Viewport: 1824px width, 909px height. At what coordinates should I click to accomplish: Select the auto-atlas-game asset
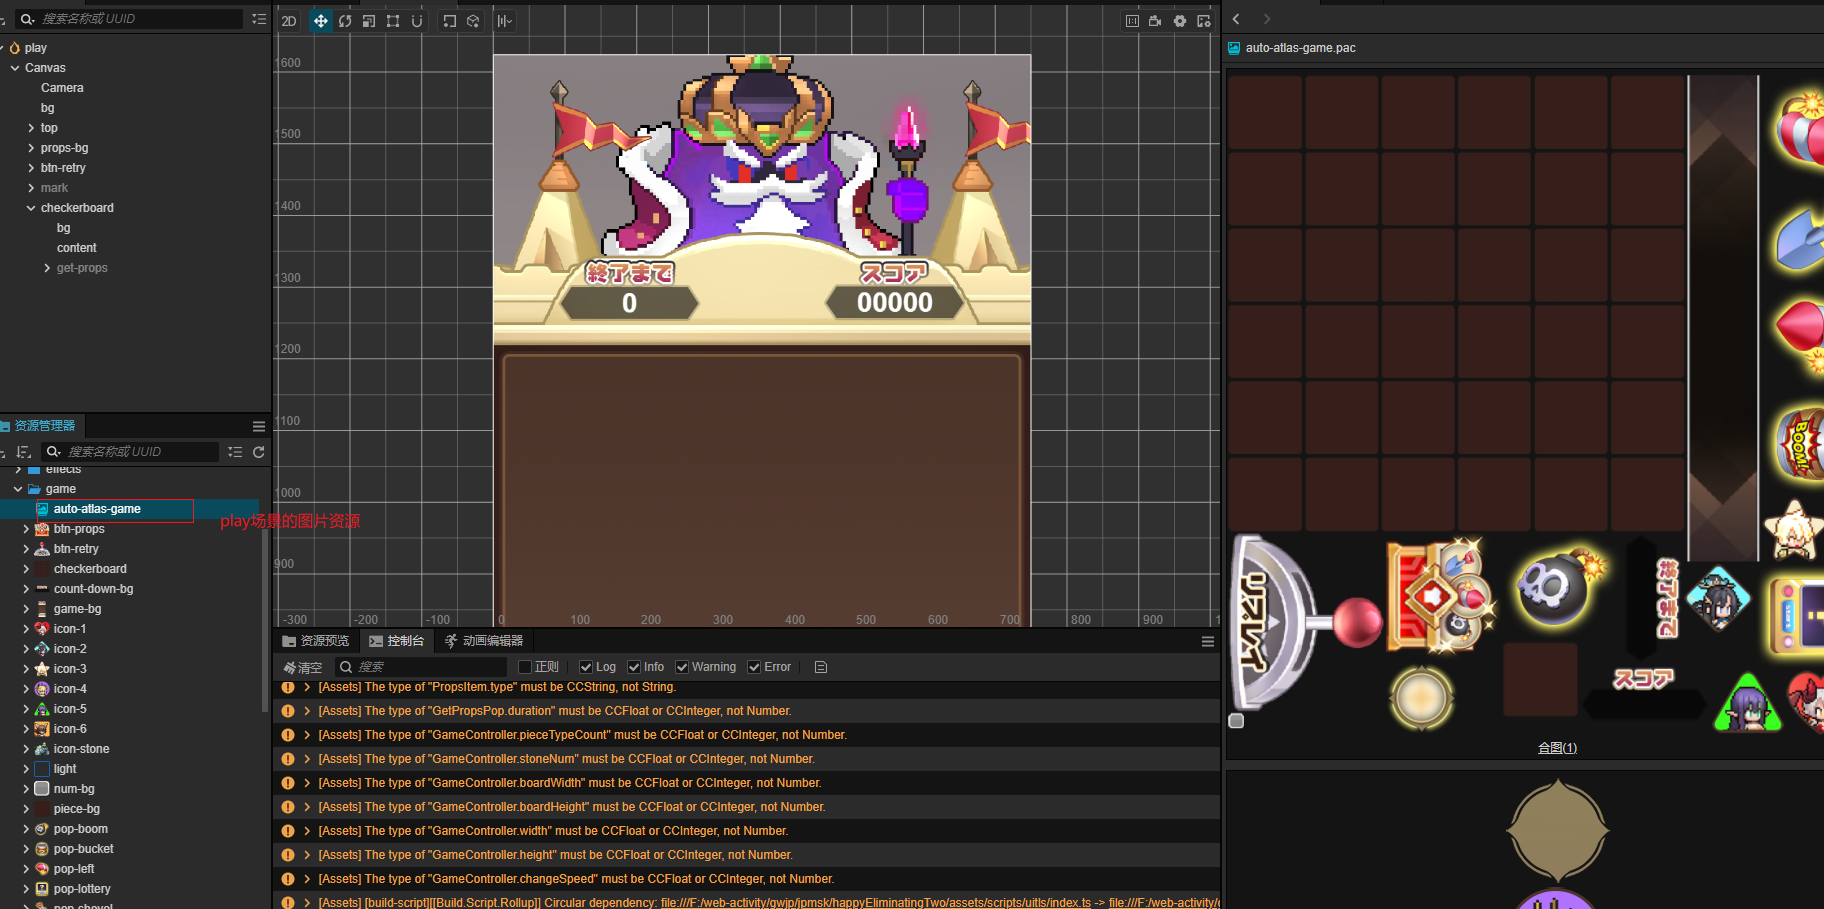(x=97, y=509)
